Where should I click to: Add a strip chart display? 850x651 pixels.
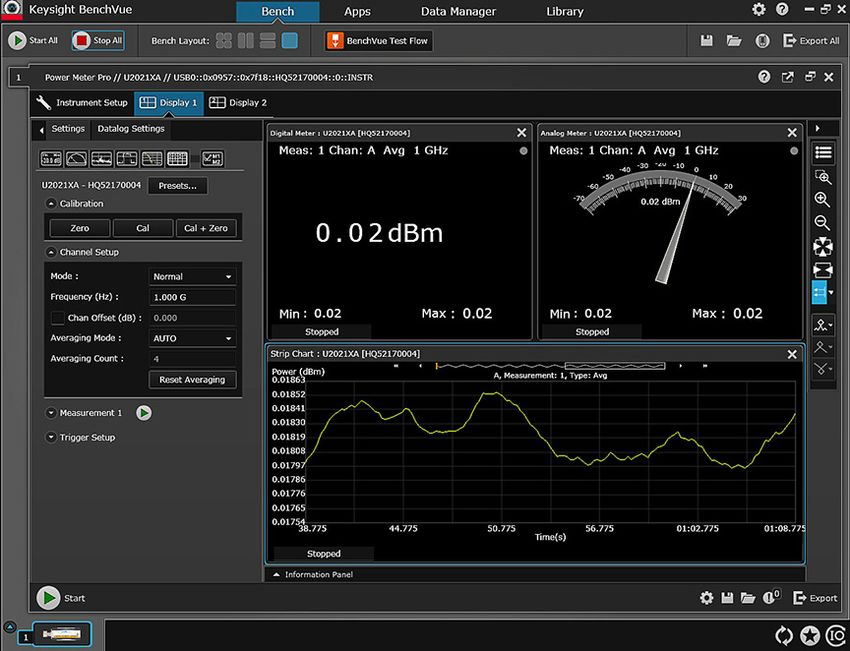click(102, 159)
